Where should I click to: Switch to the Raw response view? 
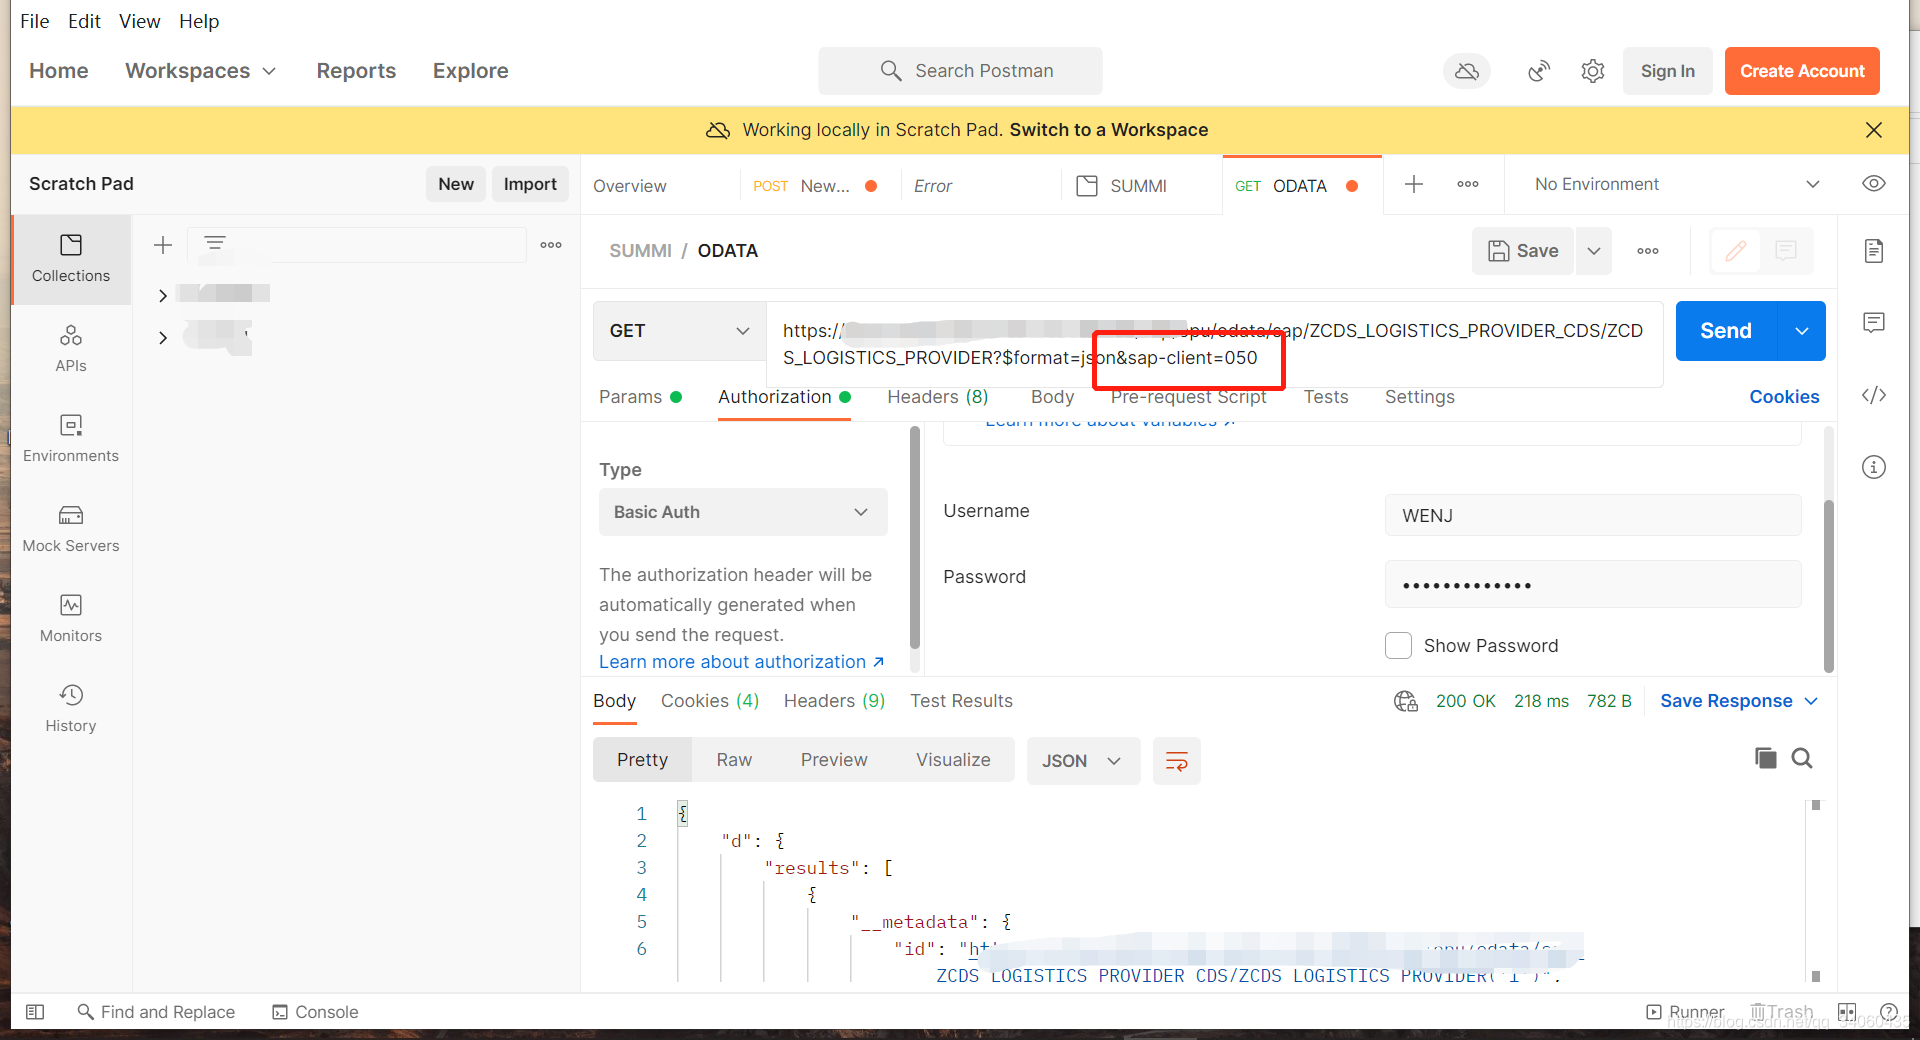coord(734,760)
